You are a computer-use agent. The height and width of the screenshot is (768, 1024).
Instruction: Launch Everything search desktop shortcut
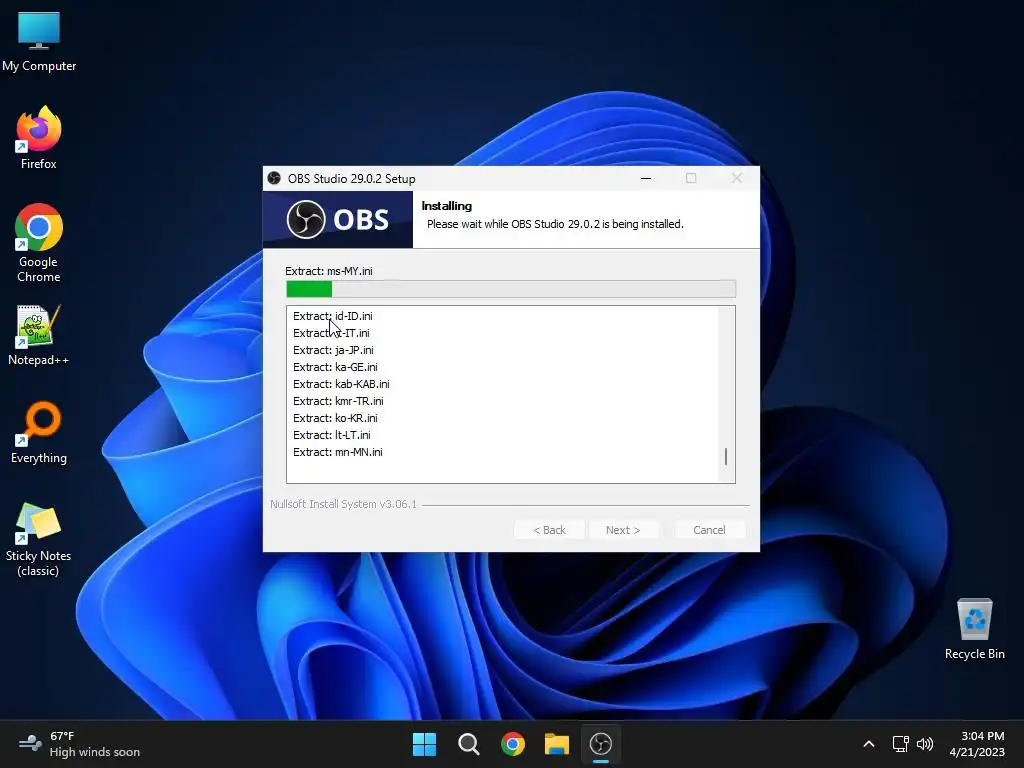[39, 432]
